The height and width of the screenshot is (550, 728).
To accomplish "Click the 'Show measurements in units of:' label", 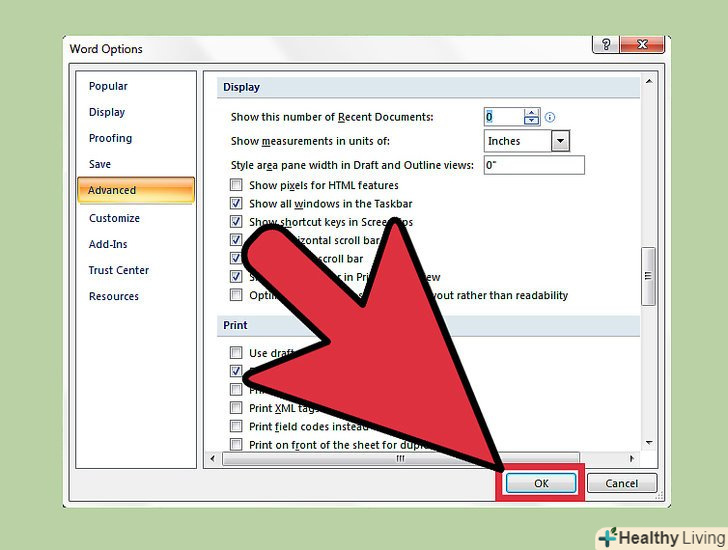I will click(310, 141).
